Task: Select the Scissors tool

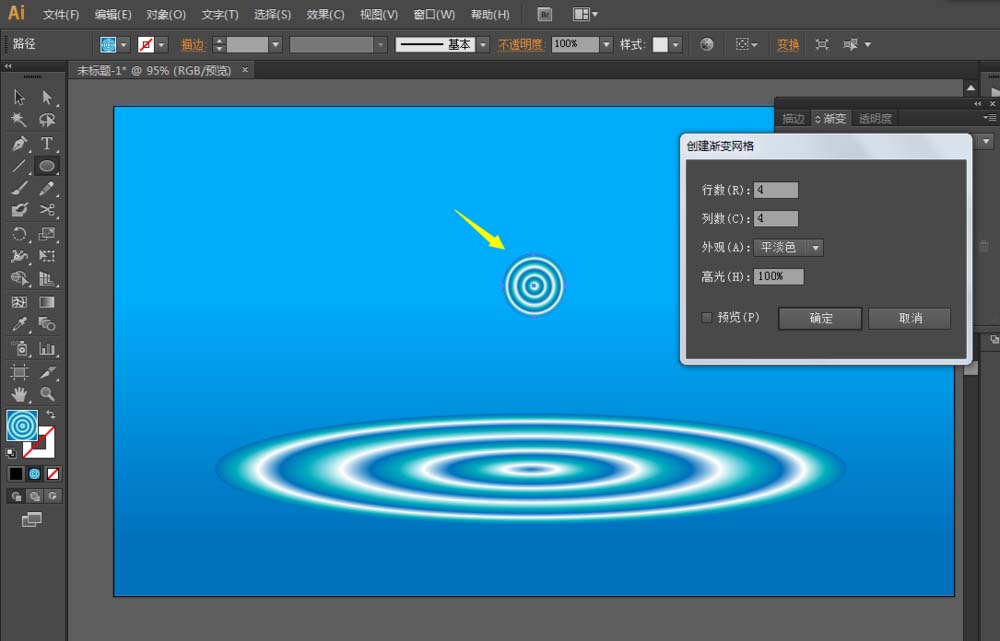Action: click(47, 210)
